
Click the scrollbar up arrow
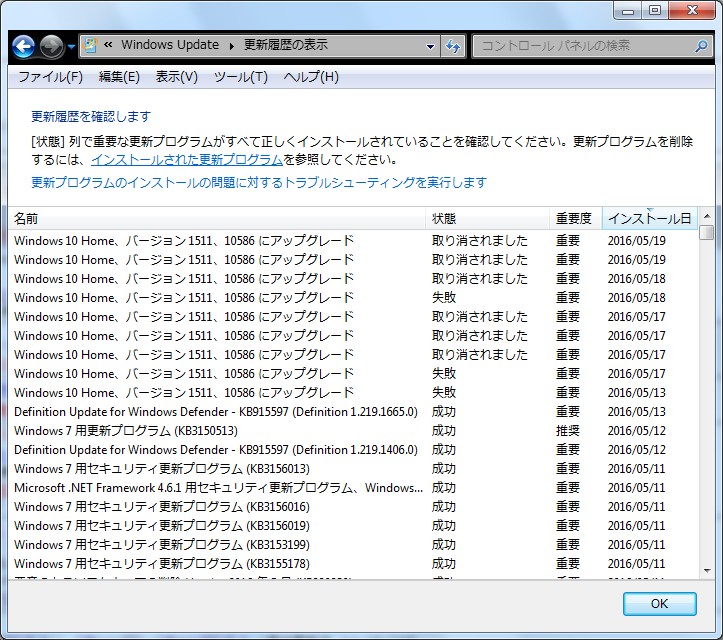707,216
